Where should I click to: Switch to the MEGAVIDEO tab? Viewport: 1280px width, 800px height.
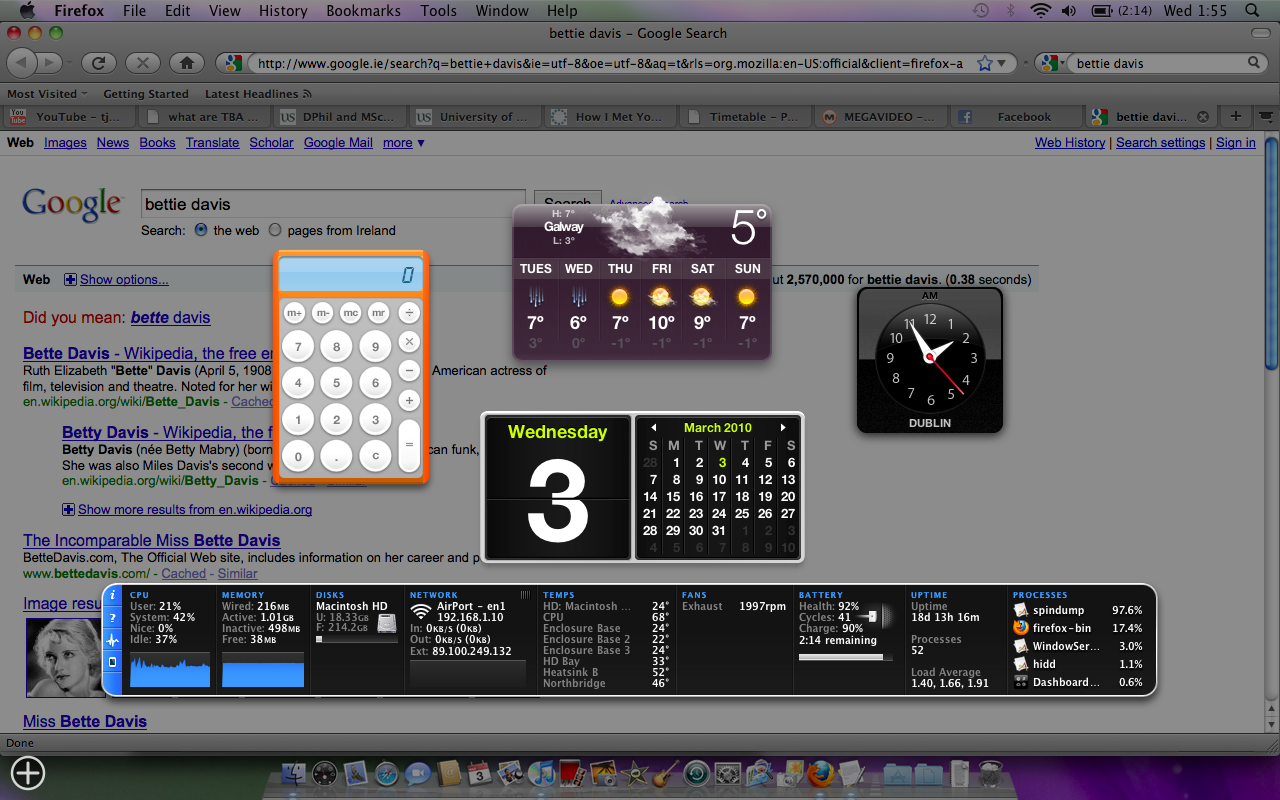(x=880, y=116)
